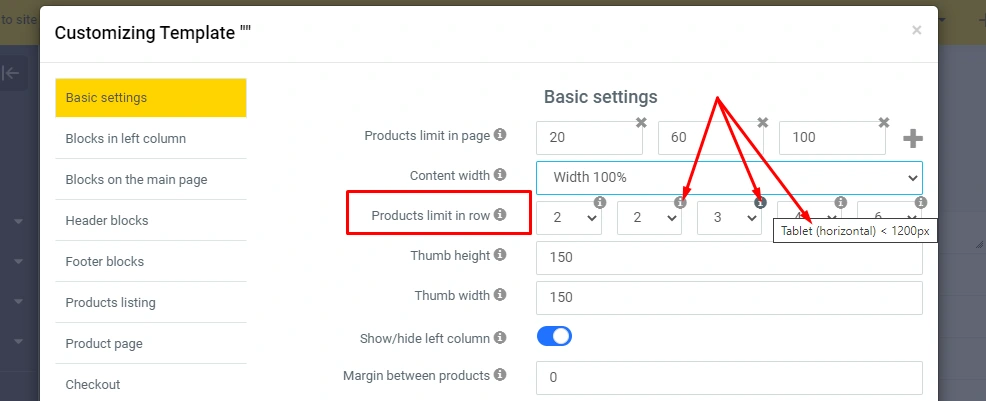Remove the 20 products limit value
This screenshot has width=986, height=401.
tap(642, 122)
